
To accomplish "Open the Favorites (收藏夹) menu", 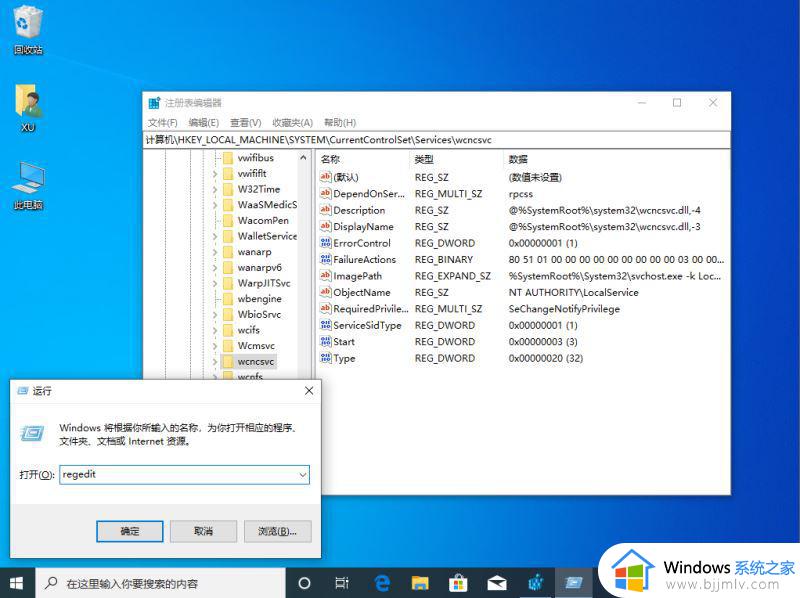I will click(x=292, y=122).
